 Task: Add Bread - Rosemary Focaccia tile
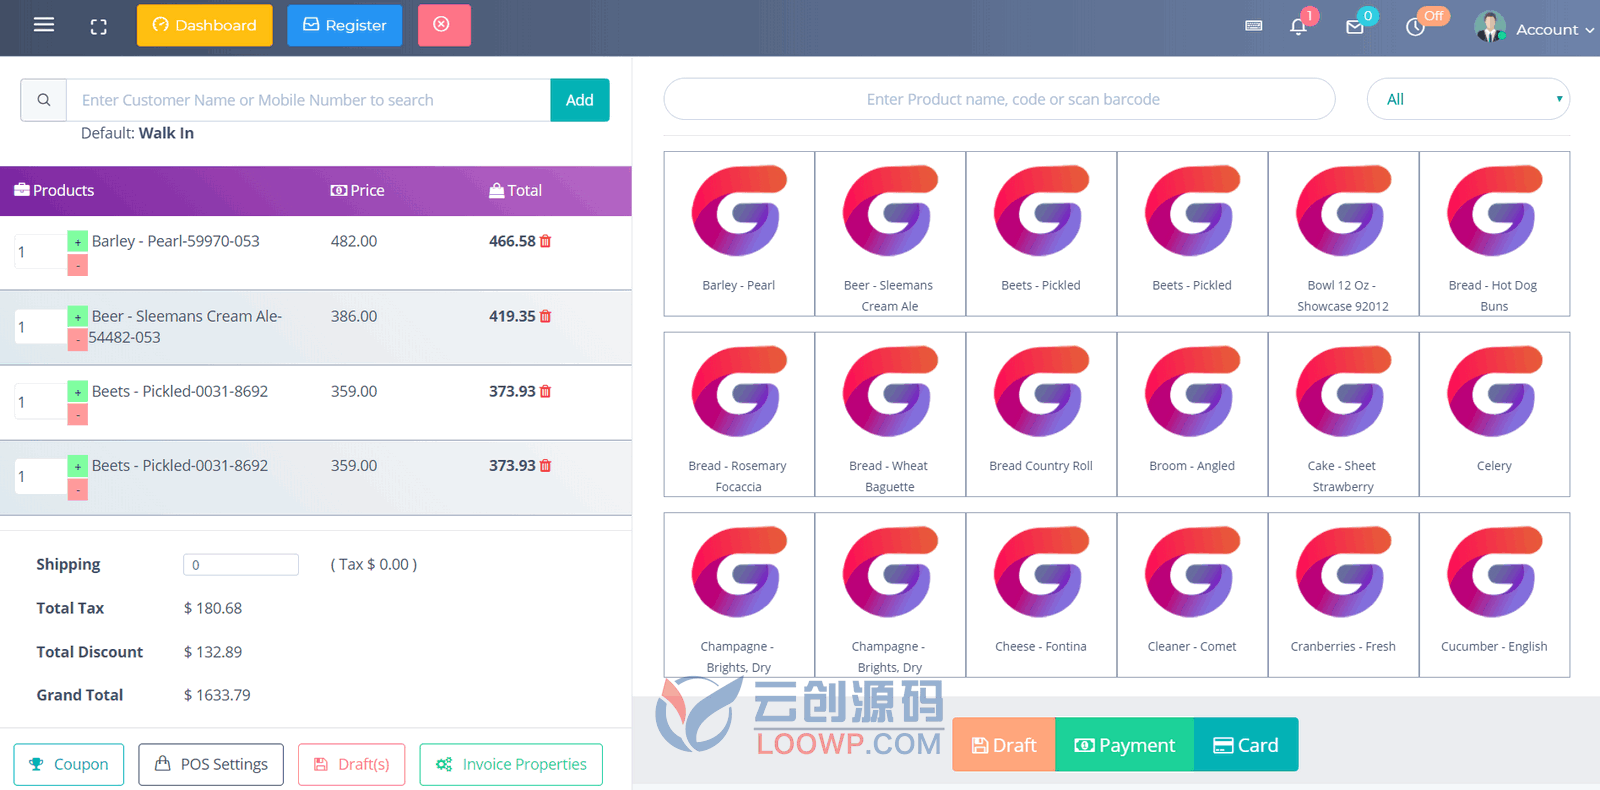coord(739,415)
